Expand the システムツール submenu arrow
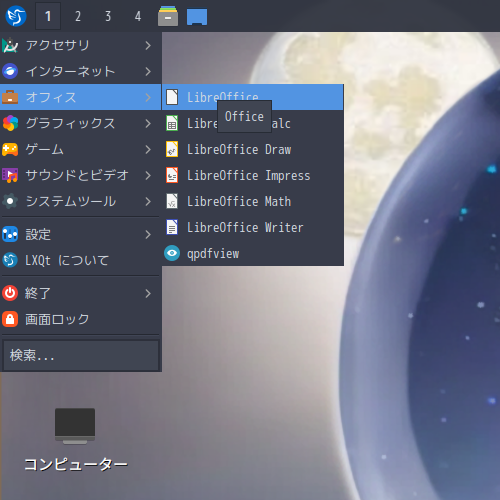The width and height of the screenshot is (500, 500). click(148, 201)
